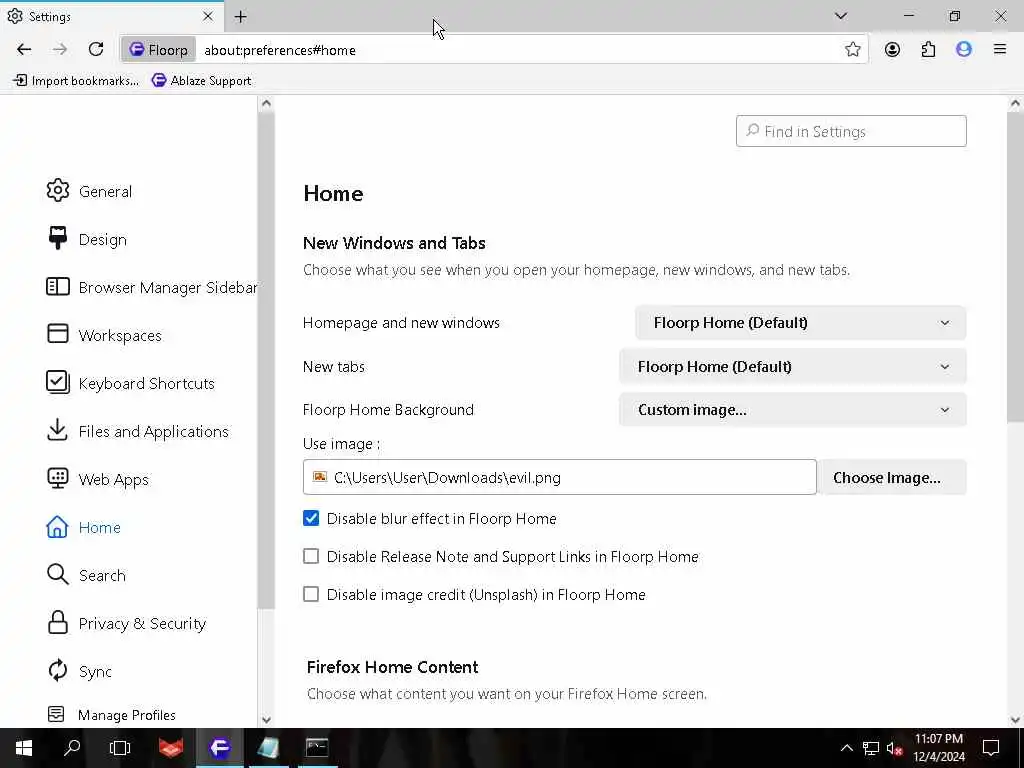Viewport: 1024px width, 768px height.
Task: Expand Floorp Home Background dropdown
Action: click(792, 409)
